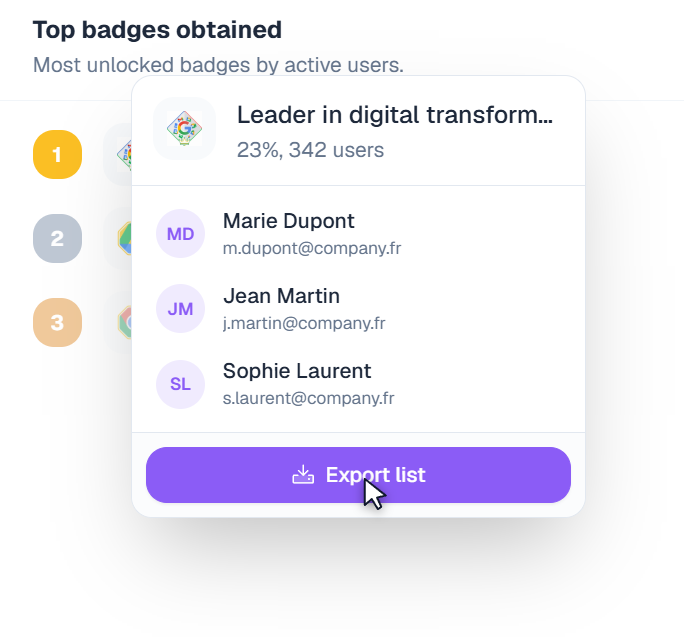
Task: Click the silver rank 2 badge
Action: point(57,239)
